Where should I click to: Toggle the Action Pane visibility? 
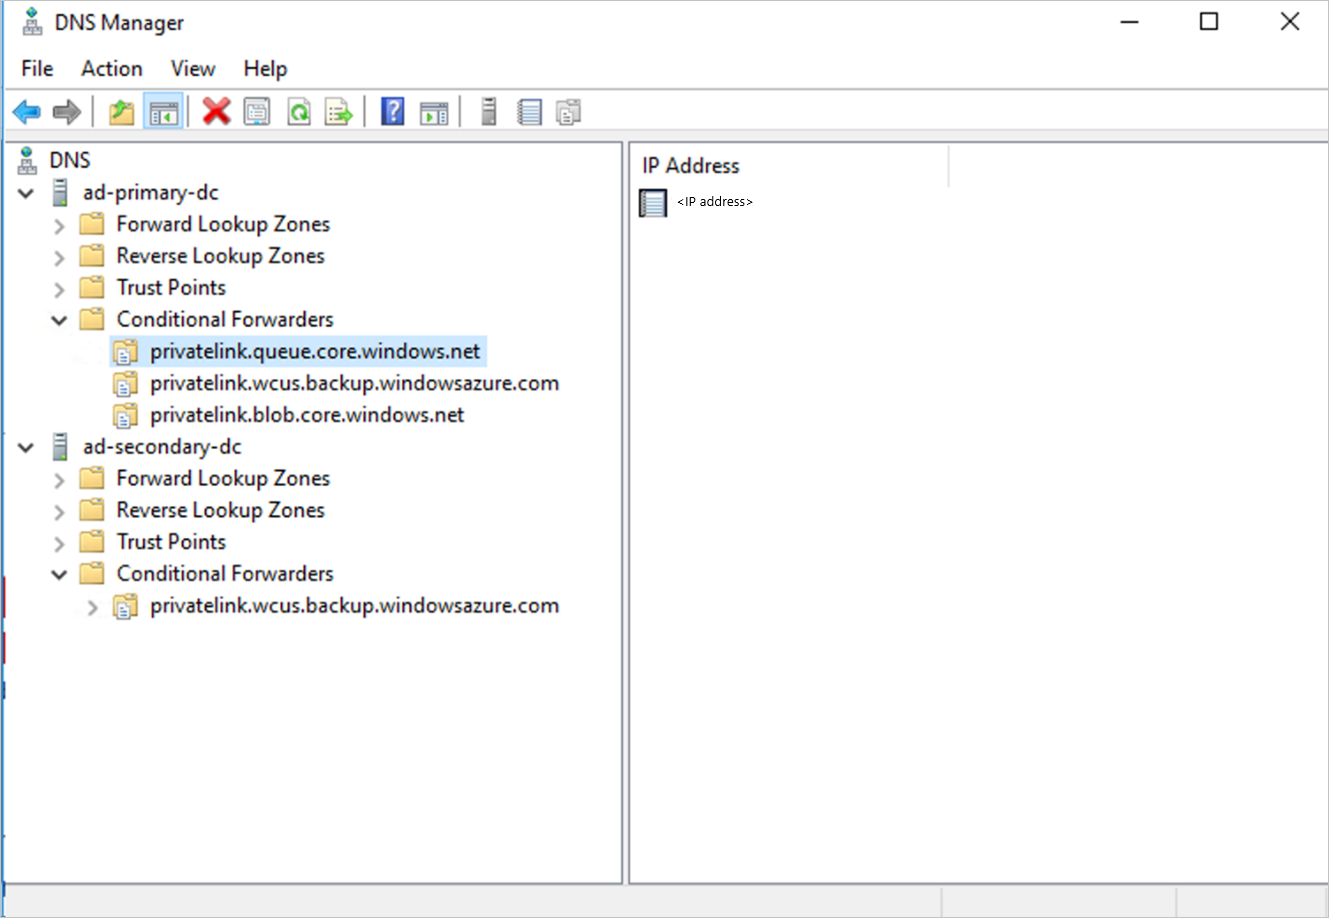pyautogui.click(x=433, y=111)
